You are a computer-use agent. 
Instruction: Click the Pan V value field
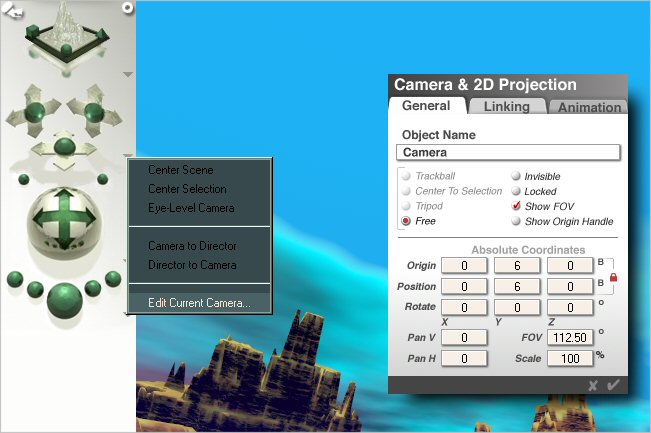(x=464, y=338)
